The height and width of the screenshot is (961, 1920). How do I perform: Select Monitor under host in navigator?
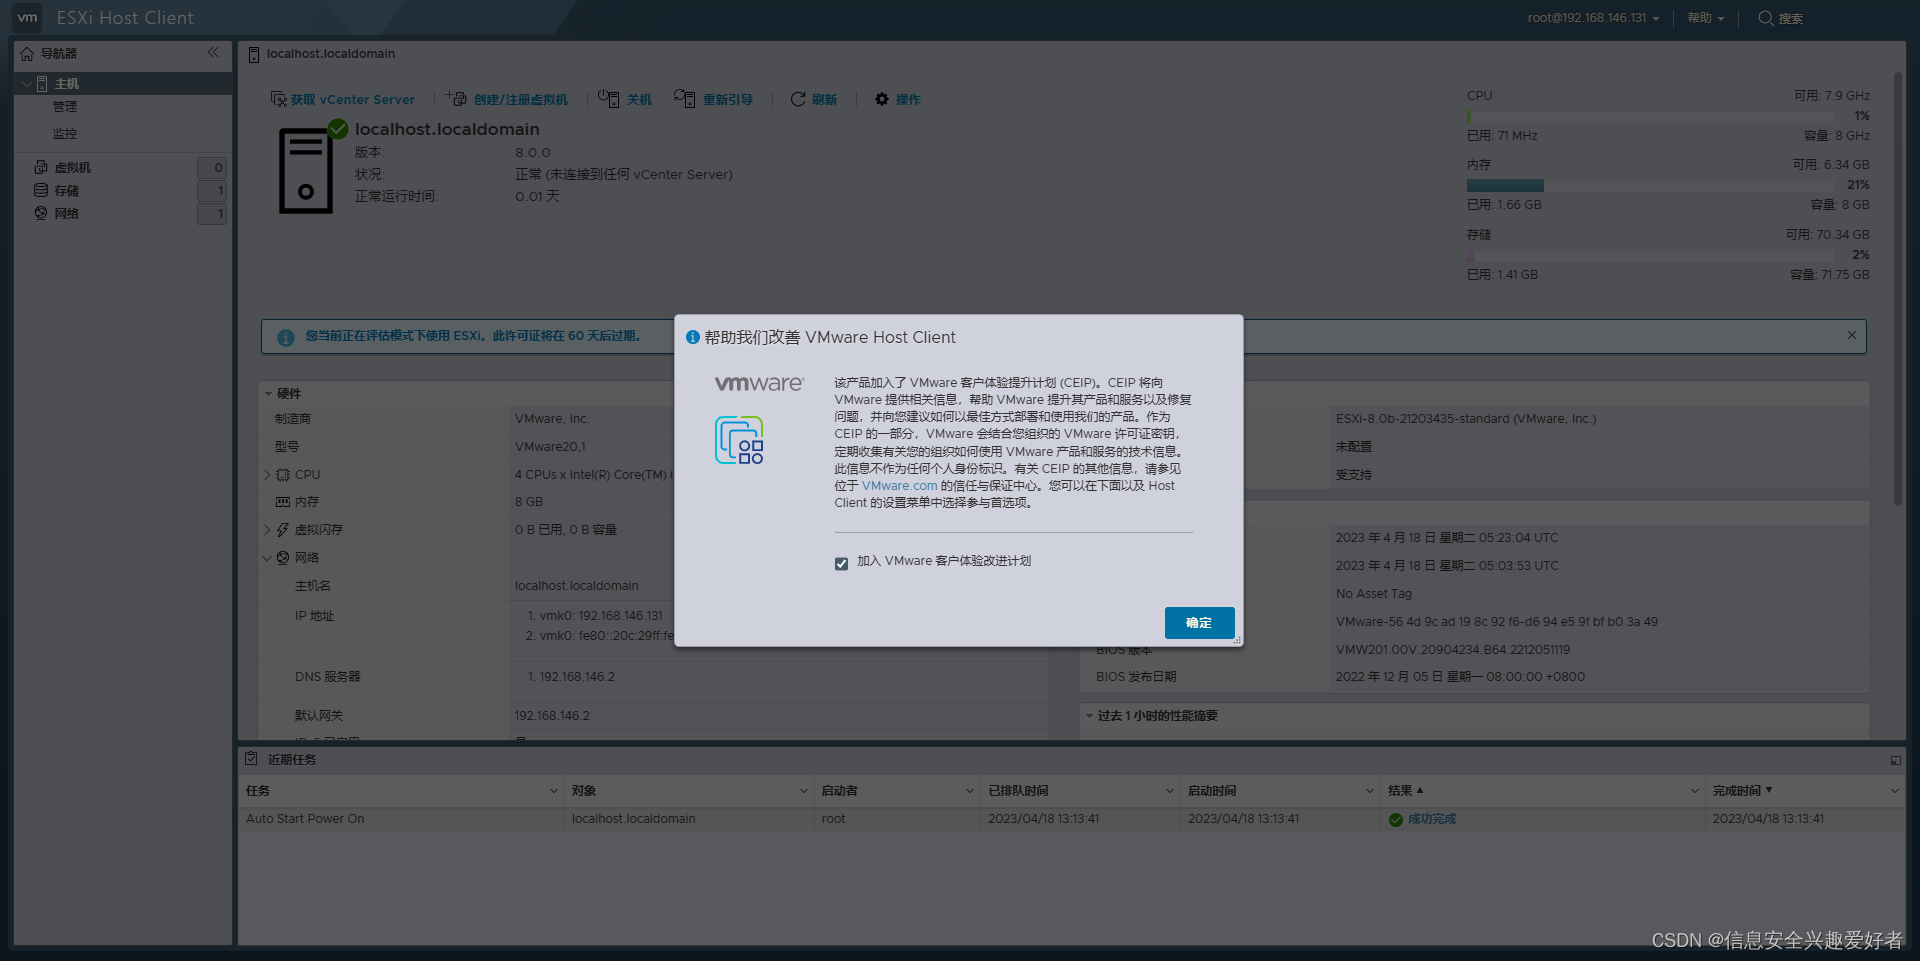tap(65, 134)
